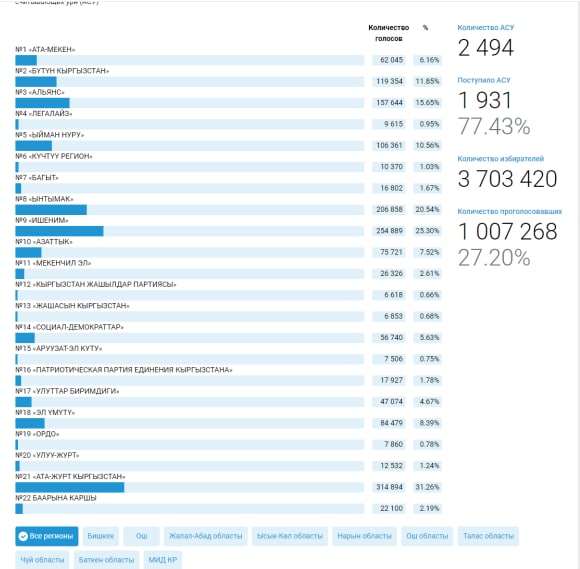Click the ИШЕНИМ vote progress bar
This screenshot has height=569, width=580.
[190, 231]
